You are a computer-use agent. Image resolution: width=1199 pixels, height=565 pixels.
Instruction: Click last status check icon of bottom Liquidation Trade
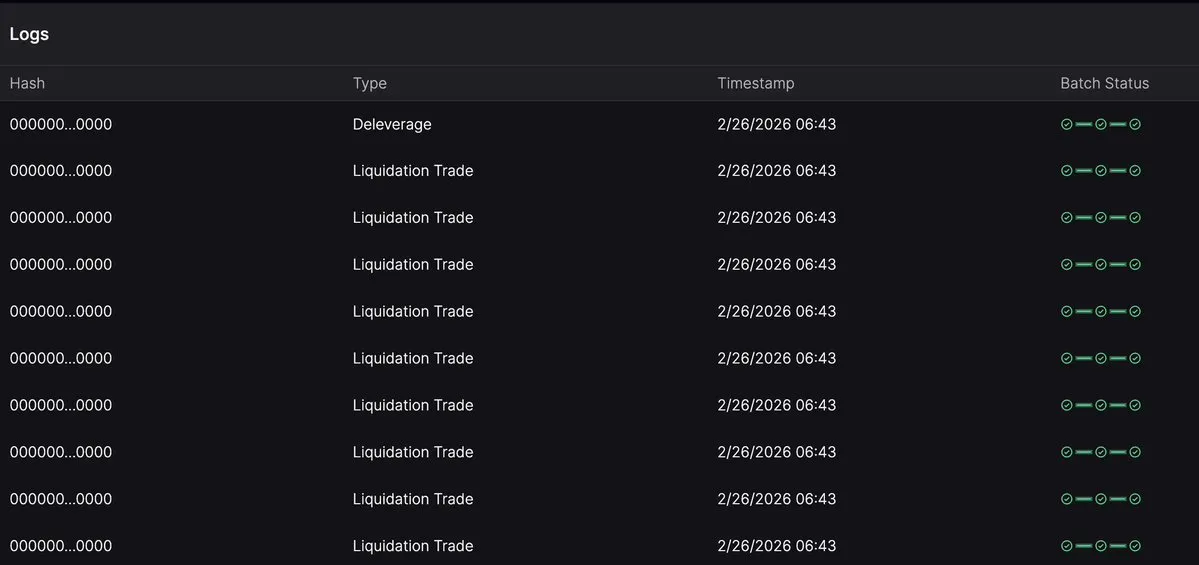pyautogui.click(x=1135, y=546)
